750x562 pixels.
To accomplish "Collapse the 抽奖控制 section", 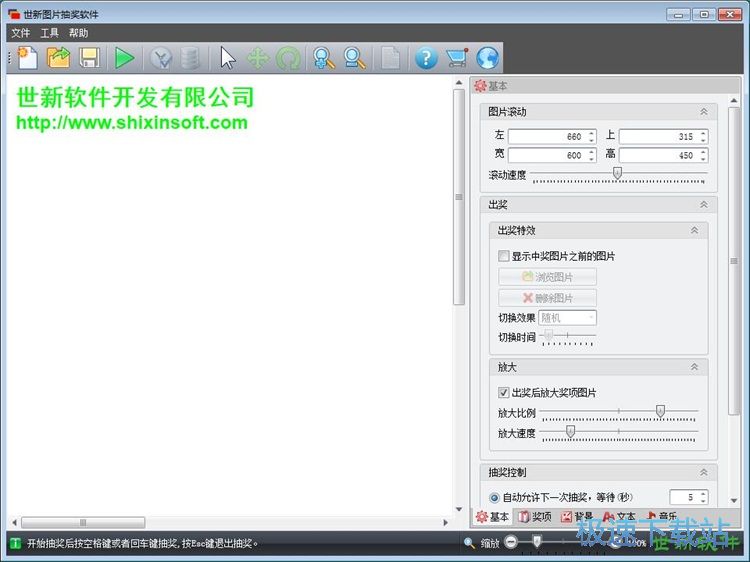I will [x=703, y=472].
